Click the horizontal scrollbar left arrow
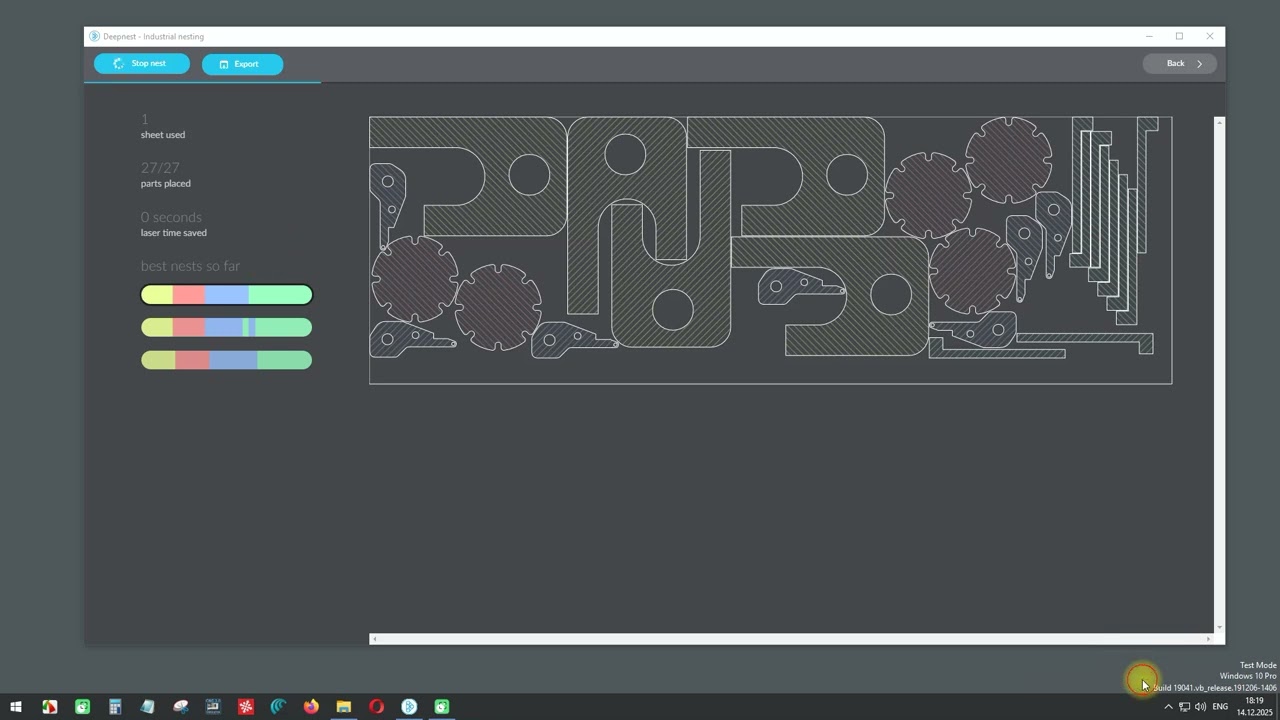This screenshot has width=1280, height=720. point(374,639)
